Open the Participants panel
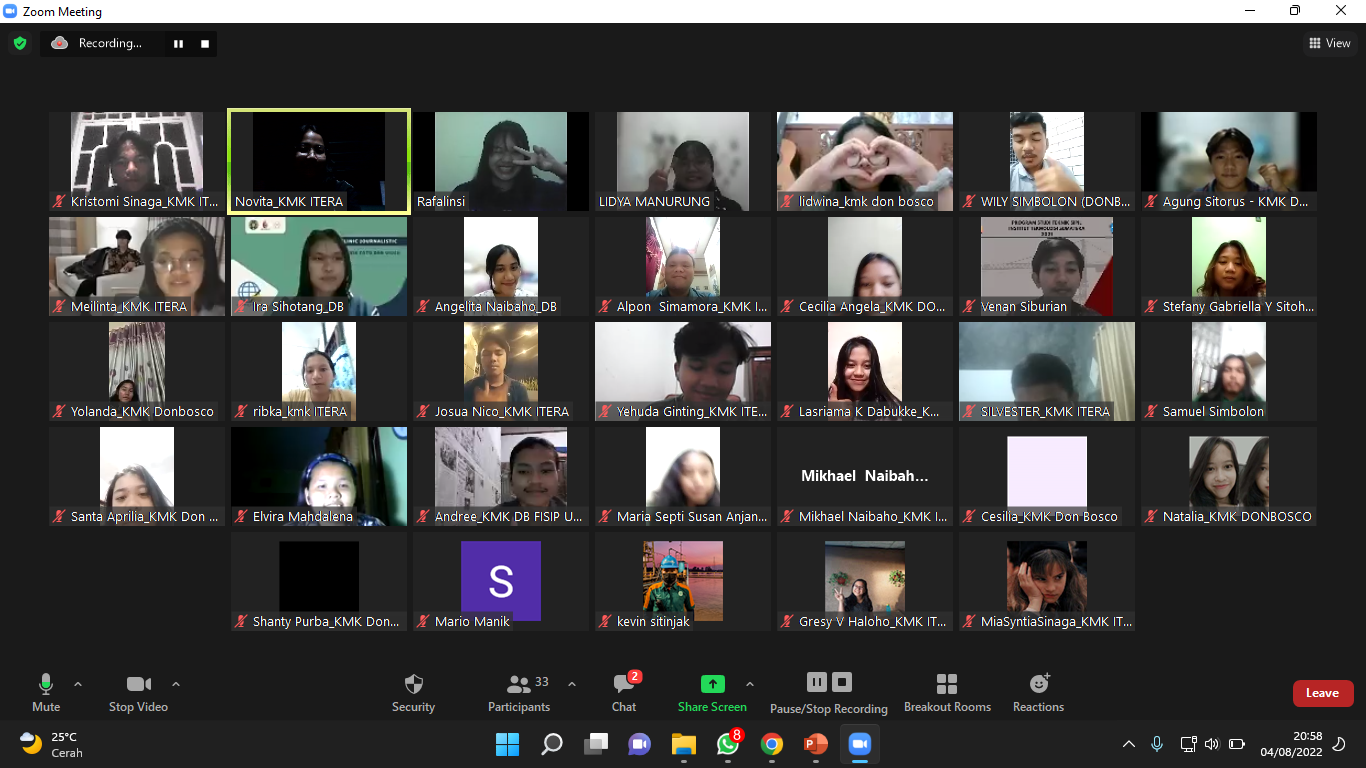The image size is (1366, 768). (518, 692)
